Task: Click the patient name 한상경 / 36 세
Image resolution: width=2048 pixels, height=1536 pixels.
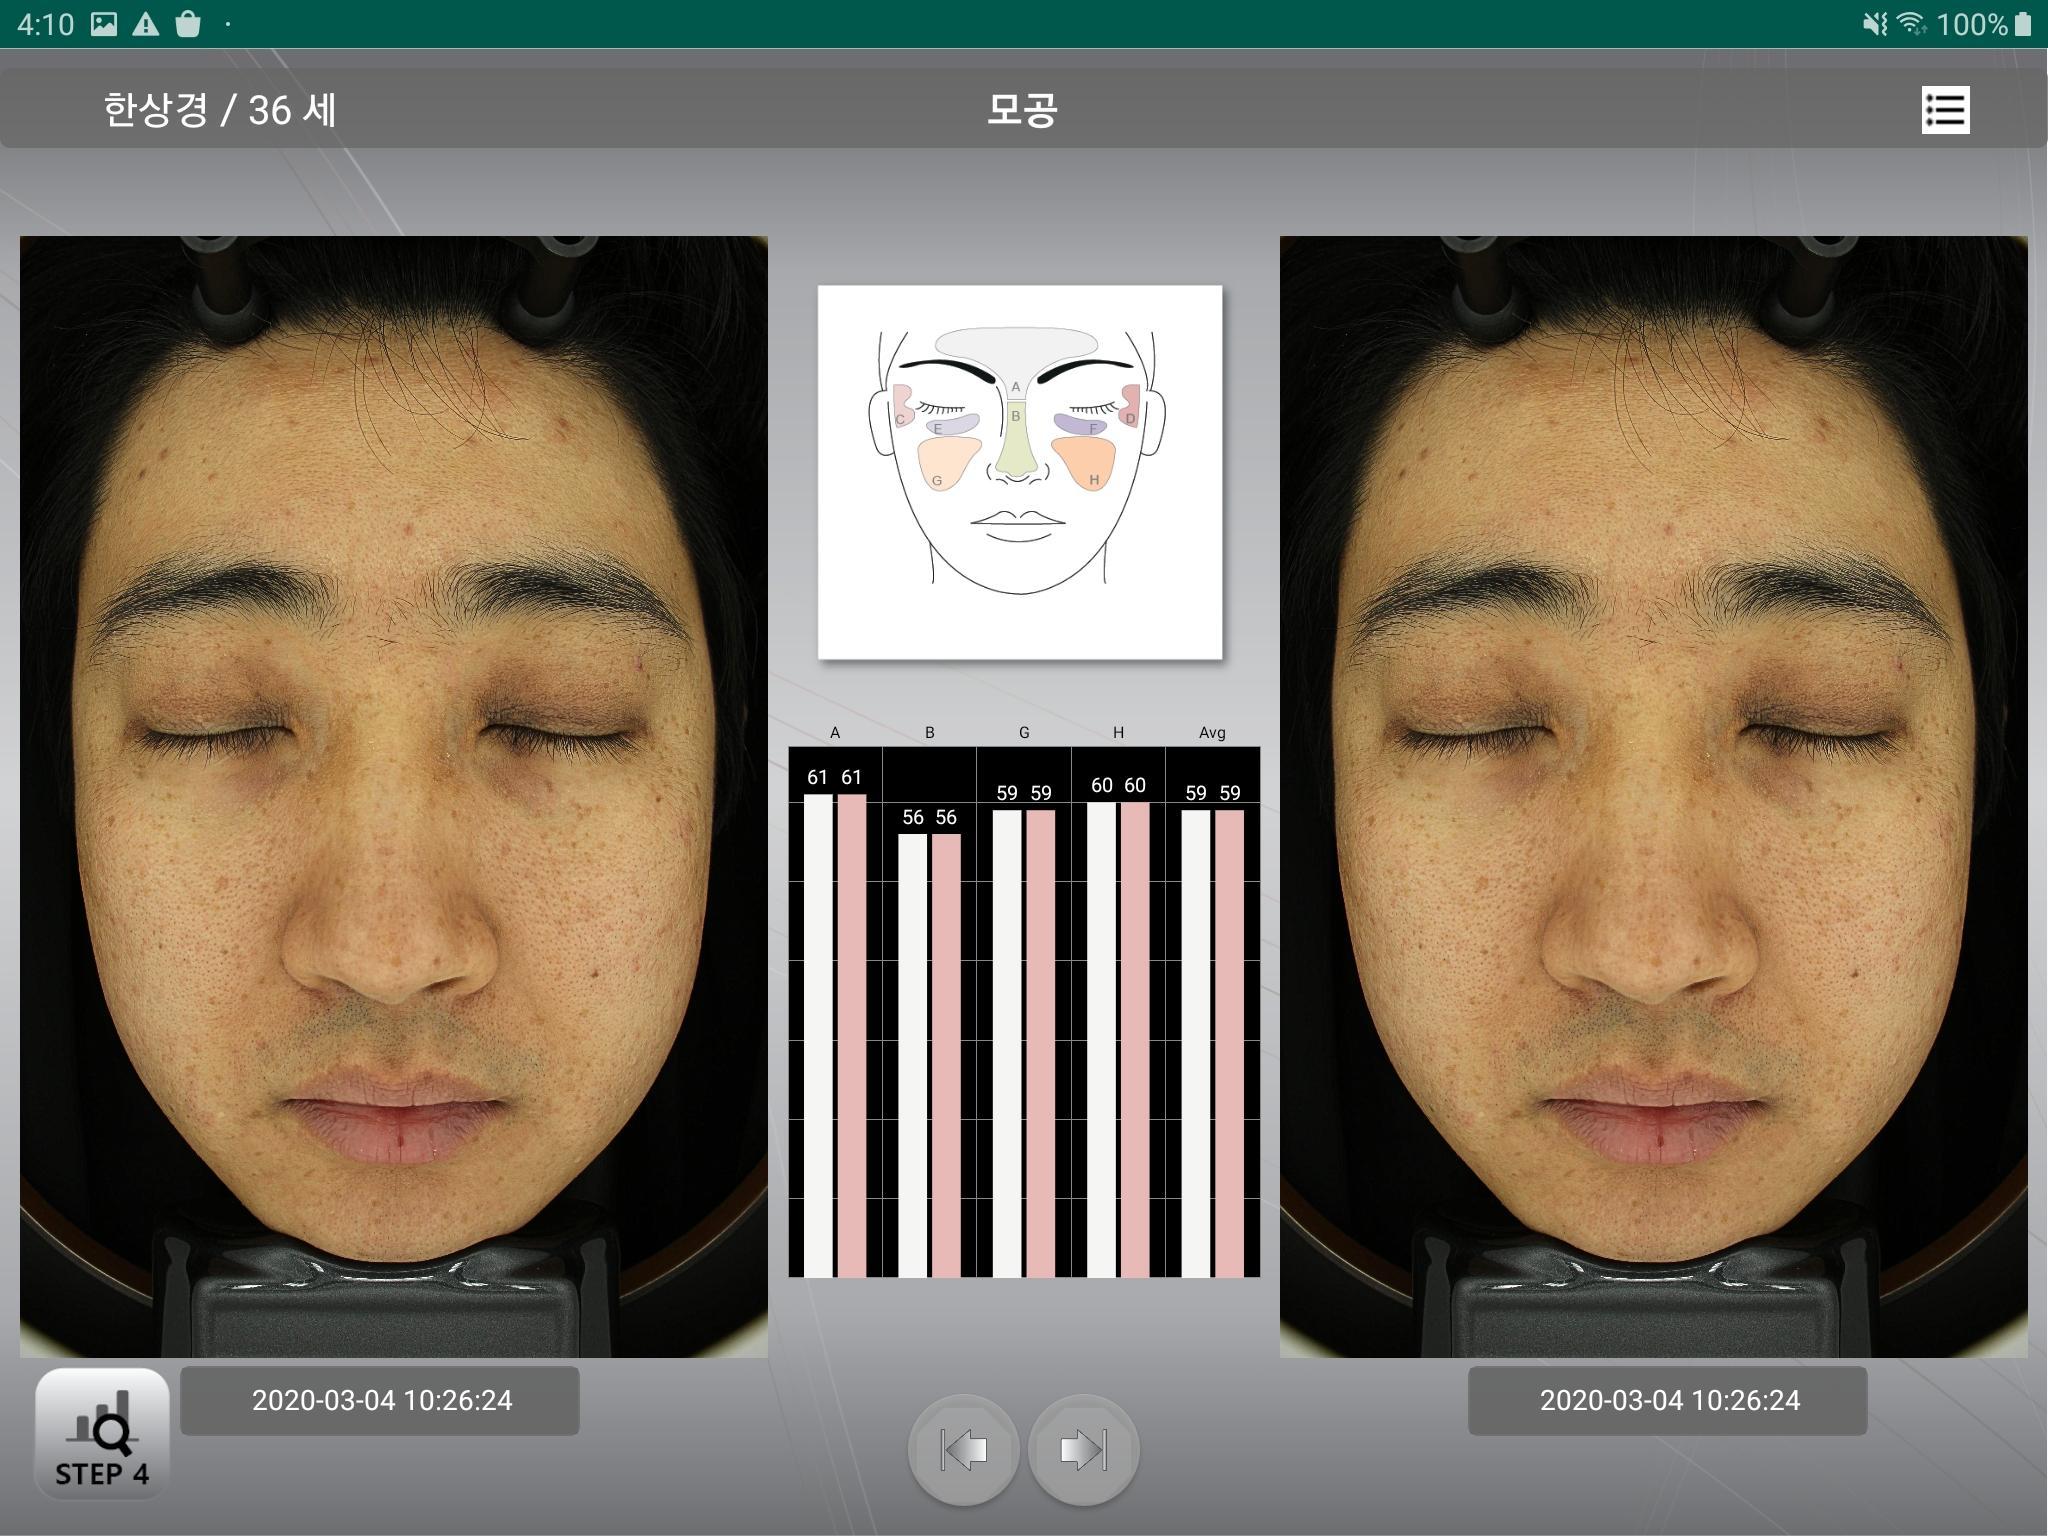Action: click(220, 110)
